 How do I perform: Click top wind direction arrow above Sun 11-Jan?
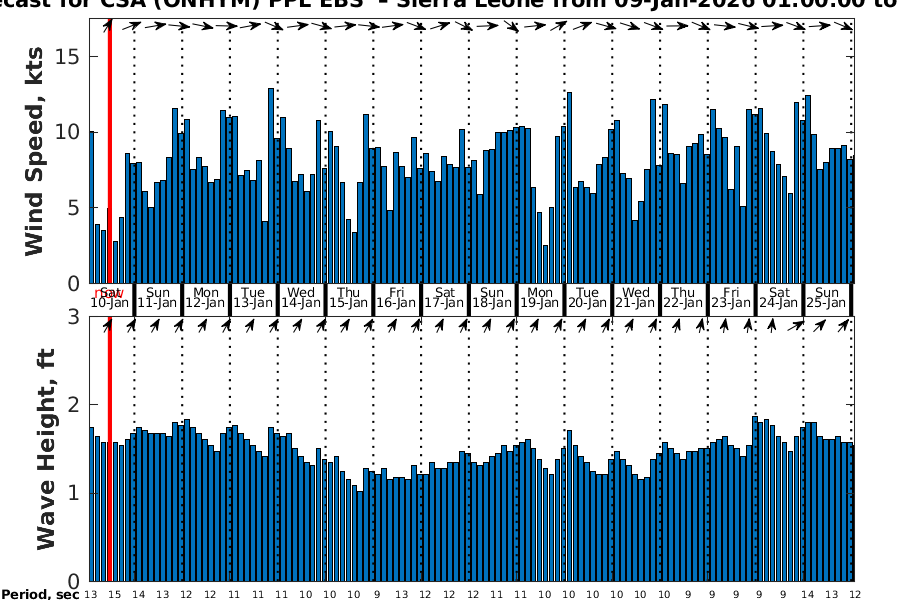(154, 26)
